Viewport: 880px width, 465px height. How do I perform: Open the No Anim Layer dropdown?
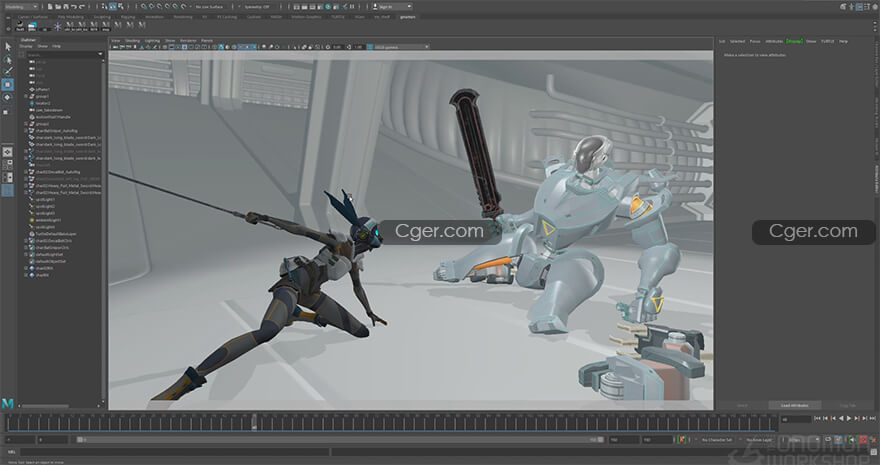[759, 440]
